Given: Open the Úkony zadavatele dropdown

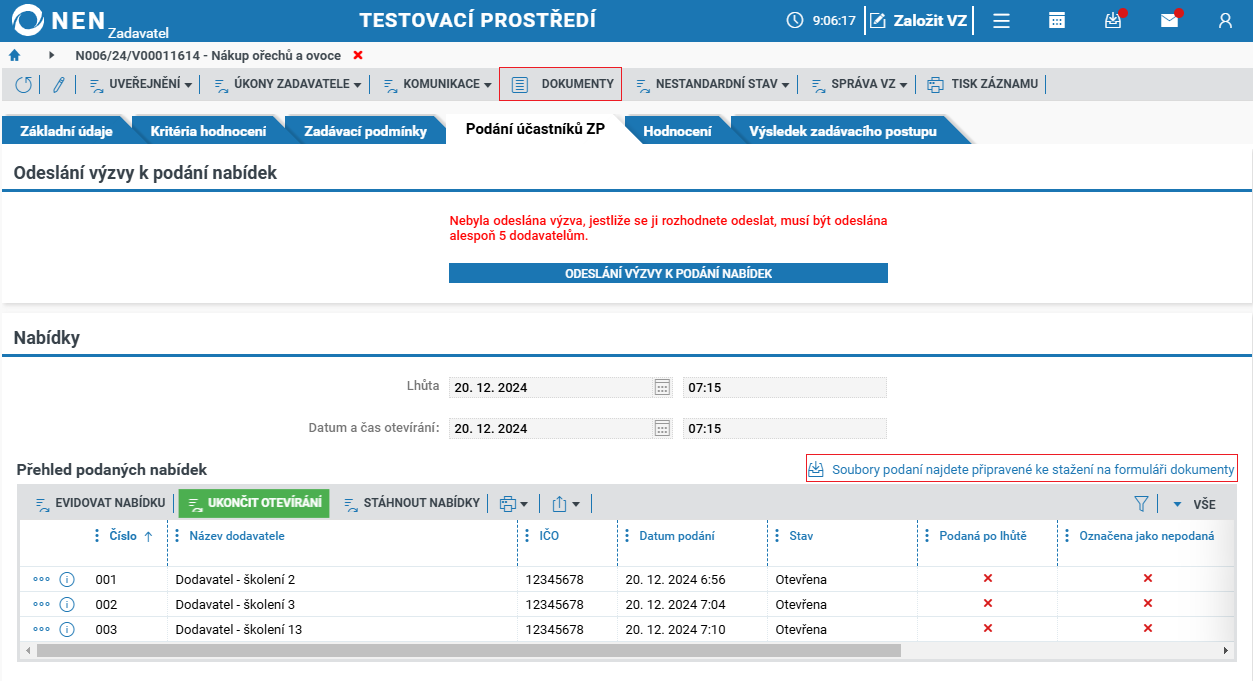Looking at the screenshot, I should (287, 84).
